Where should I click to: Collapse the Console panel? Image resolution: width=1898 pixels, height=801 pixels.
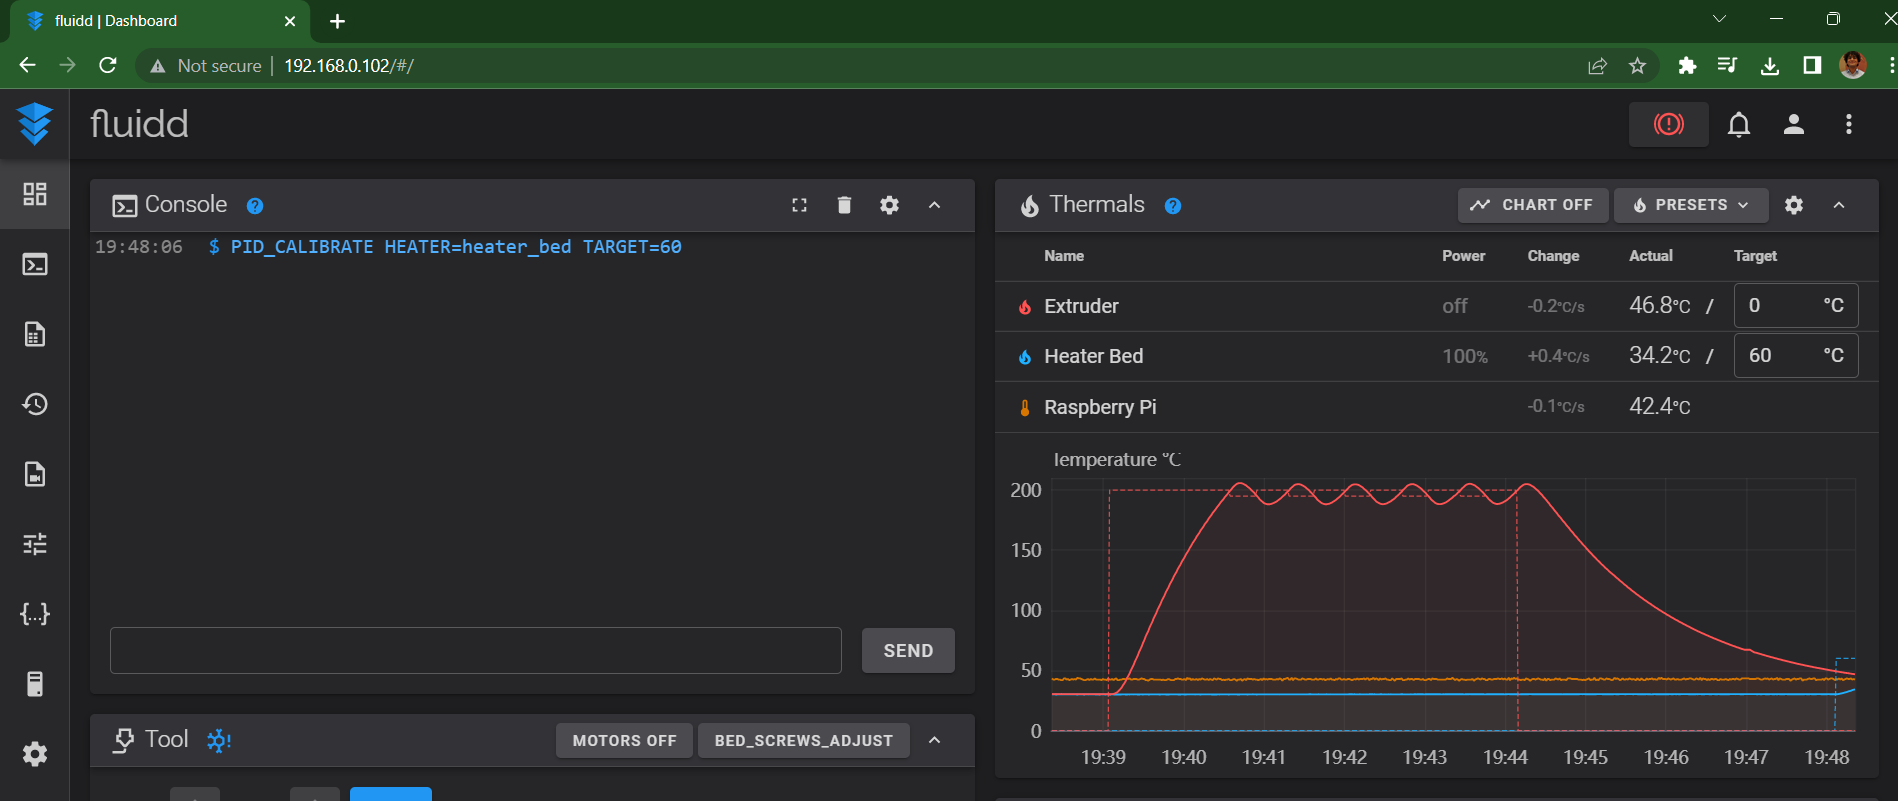935,205
